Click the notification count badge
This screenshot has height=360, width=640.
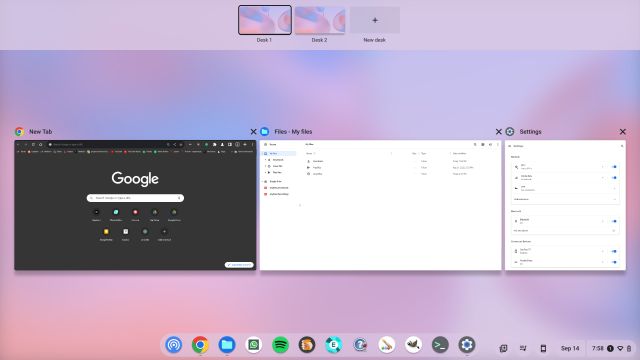[610, 348]
